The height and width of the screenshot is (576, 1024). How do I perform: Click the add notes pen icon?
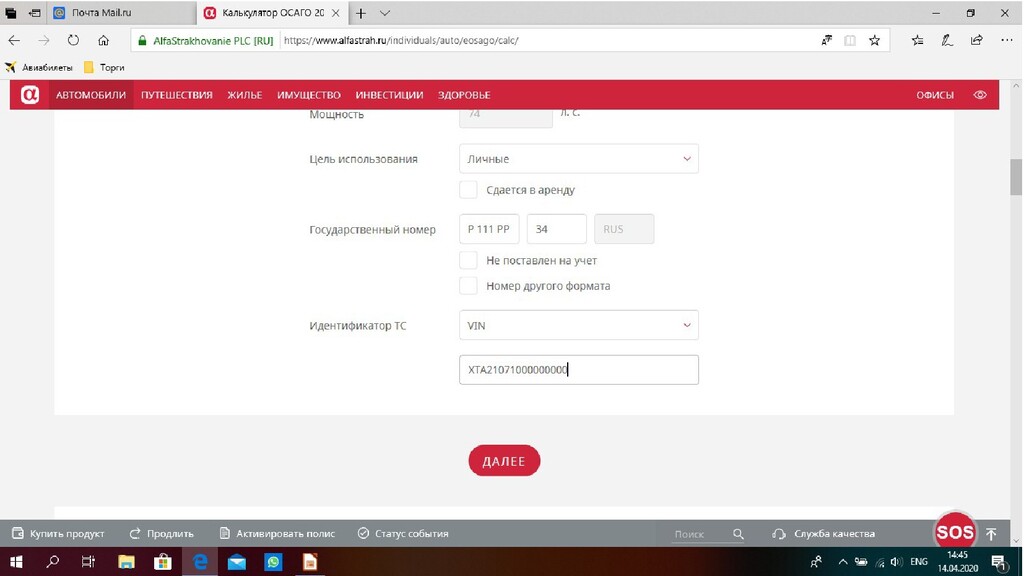pos(946,40)
